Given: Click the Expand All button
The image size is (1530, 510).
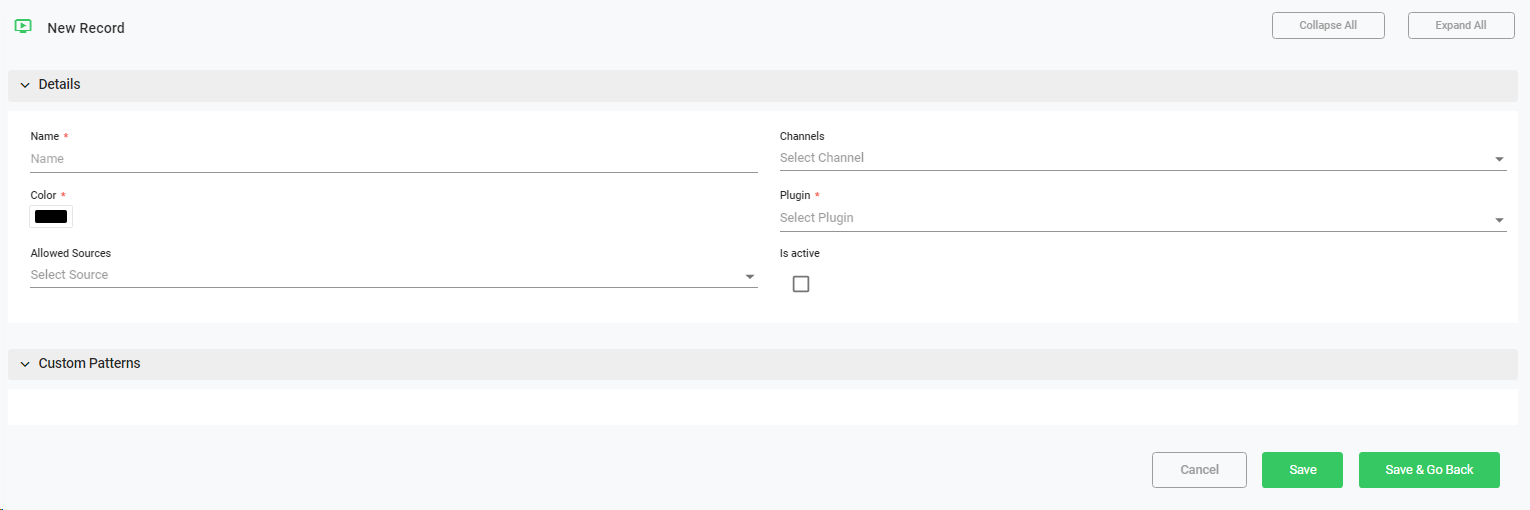Looking at the screenshot, I should (x=1460, y=26).
